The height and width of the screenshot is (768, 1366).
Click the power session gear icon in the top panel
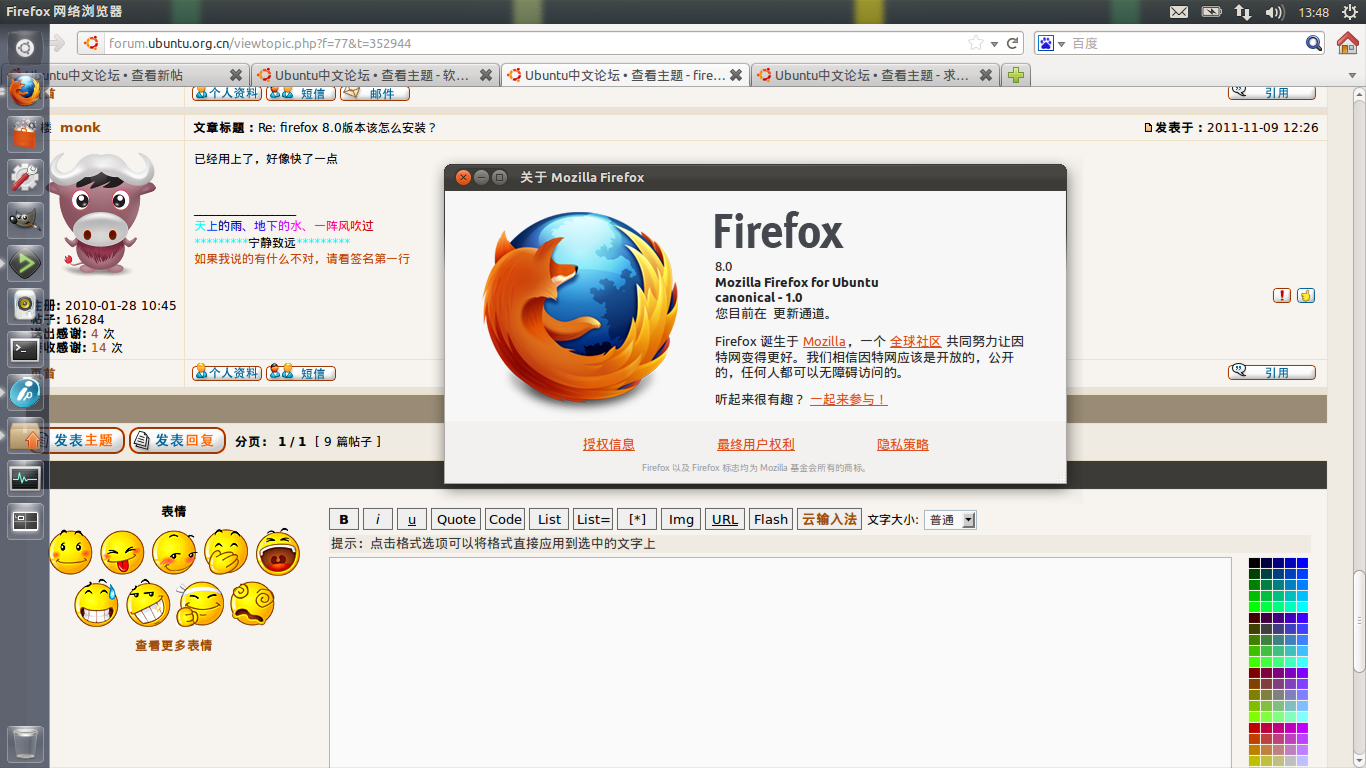click(x=1349, y=12)
